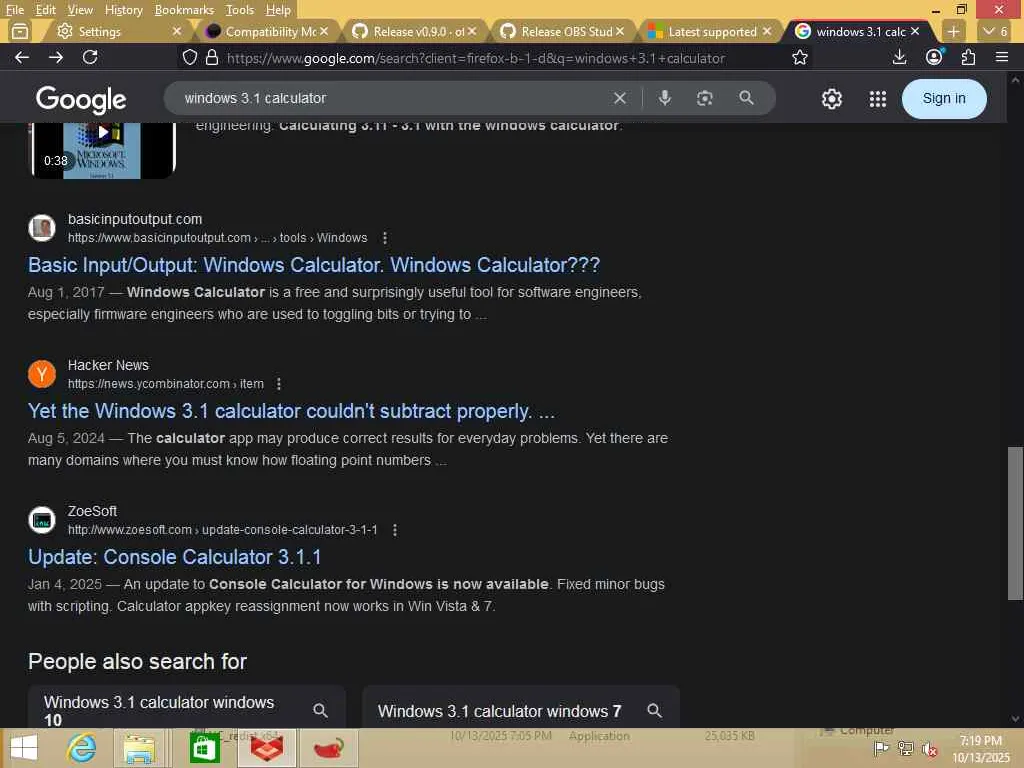Open a new tab with plus
Screen dimensions: 1024x768
tap(953, 31)
